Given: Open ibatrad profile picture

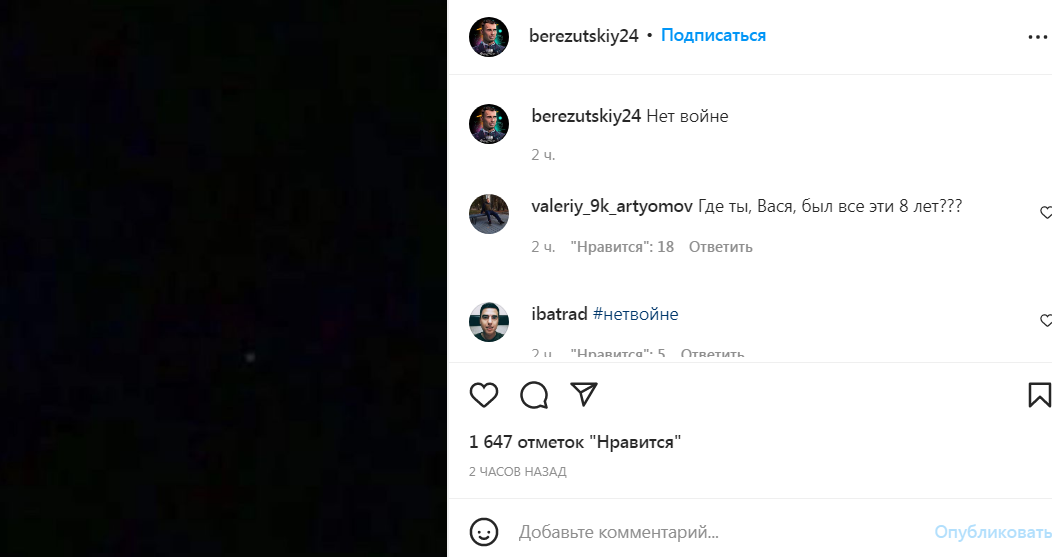Looking at the screenshot, I should [488, 322].
